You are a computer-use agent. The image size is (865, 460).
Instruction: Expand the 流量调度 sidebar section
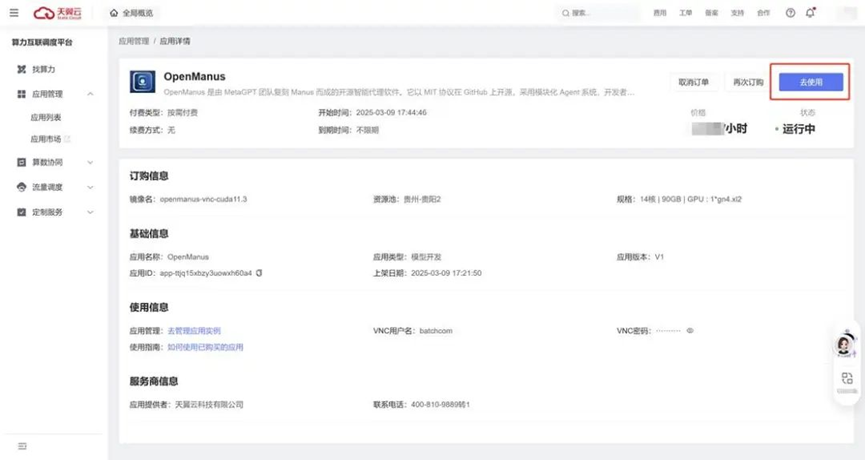pos(91,187)
